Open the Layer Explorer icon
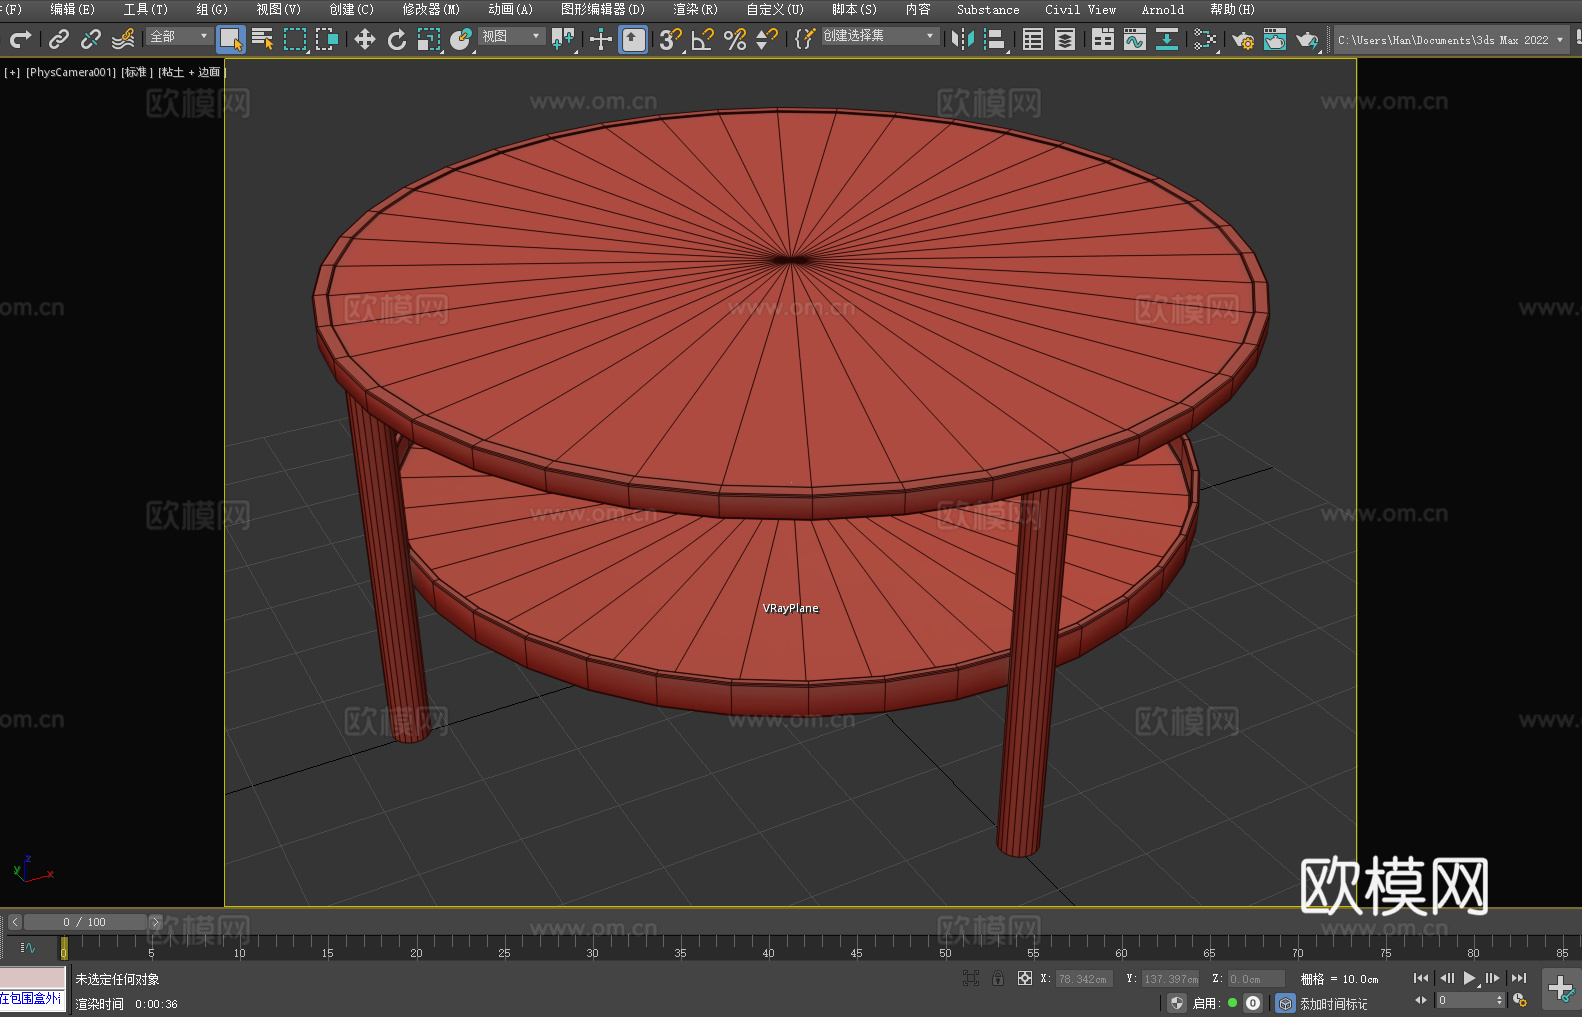 click(1065, 39)
